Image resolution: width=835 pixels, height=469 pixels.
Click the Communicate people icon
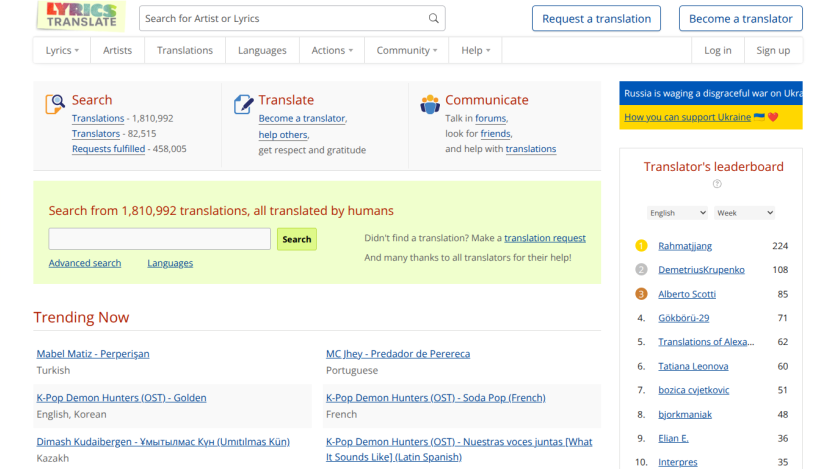pyautogui.click(x=430, y=104)
